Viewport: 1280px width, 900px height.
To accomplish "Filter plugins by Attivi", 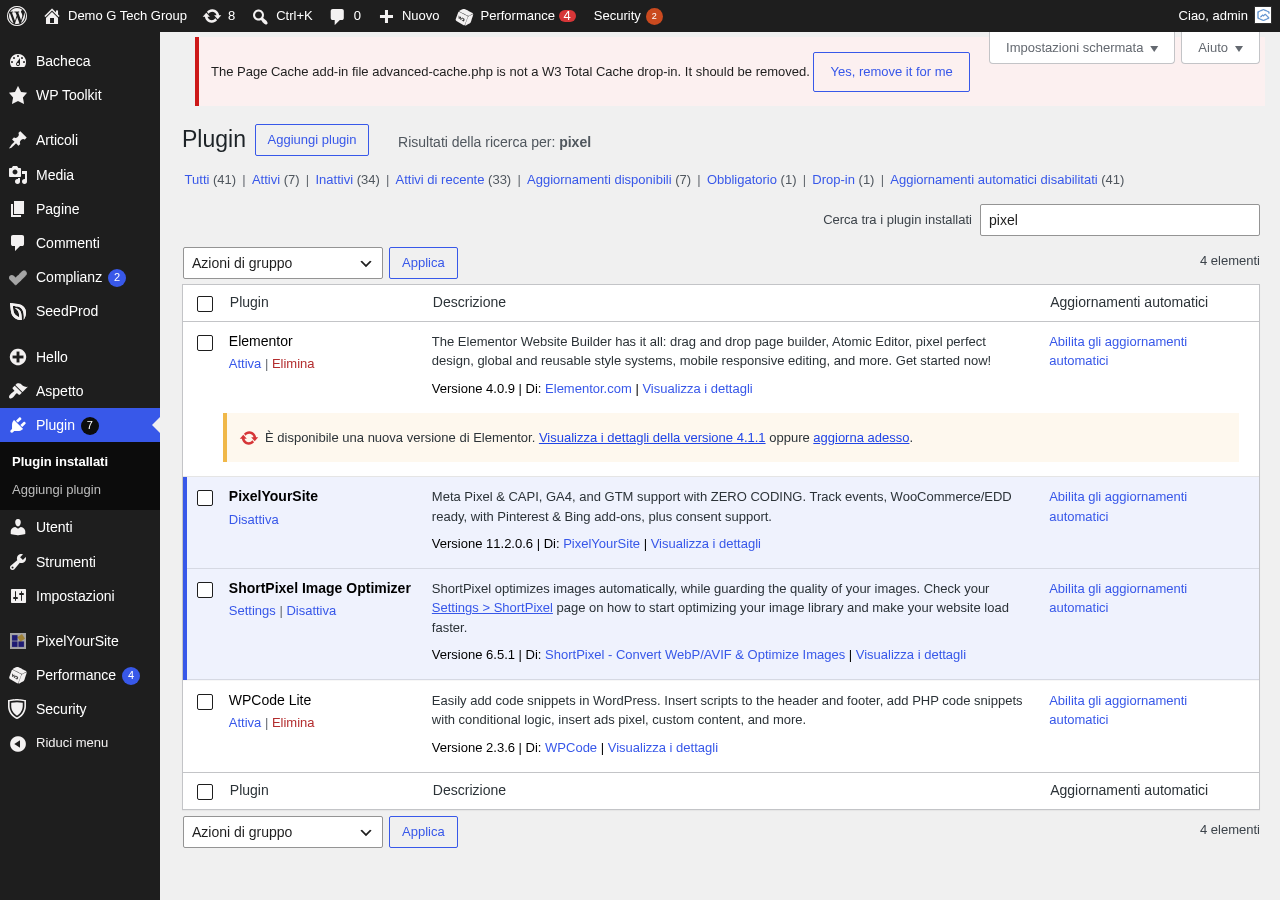I will tap(266, 180).
